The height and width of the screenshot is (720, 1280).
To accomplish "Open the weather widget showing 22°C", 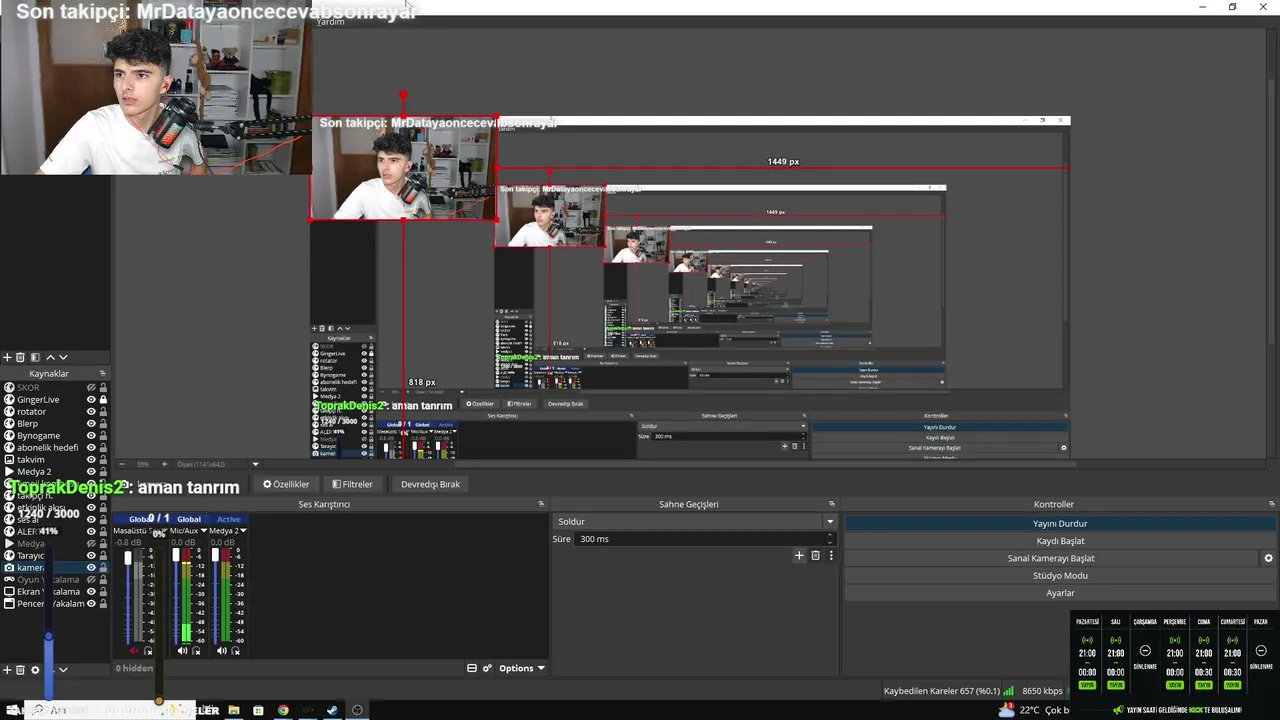I will (x=1035, y=710).
